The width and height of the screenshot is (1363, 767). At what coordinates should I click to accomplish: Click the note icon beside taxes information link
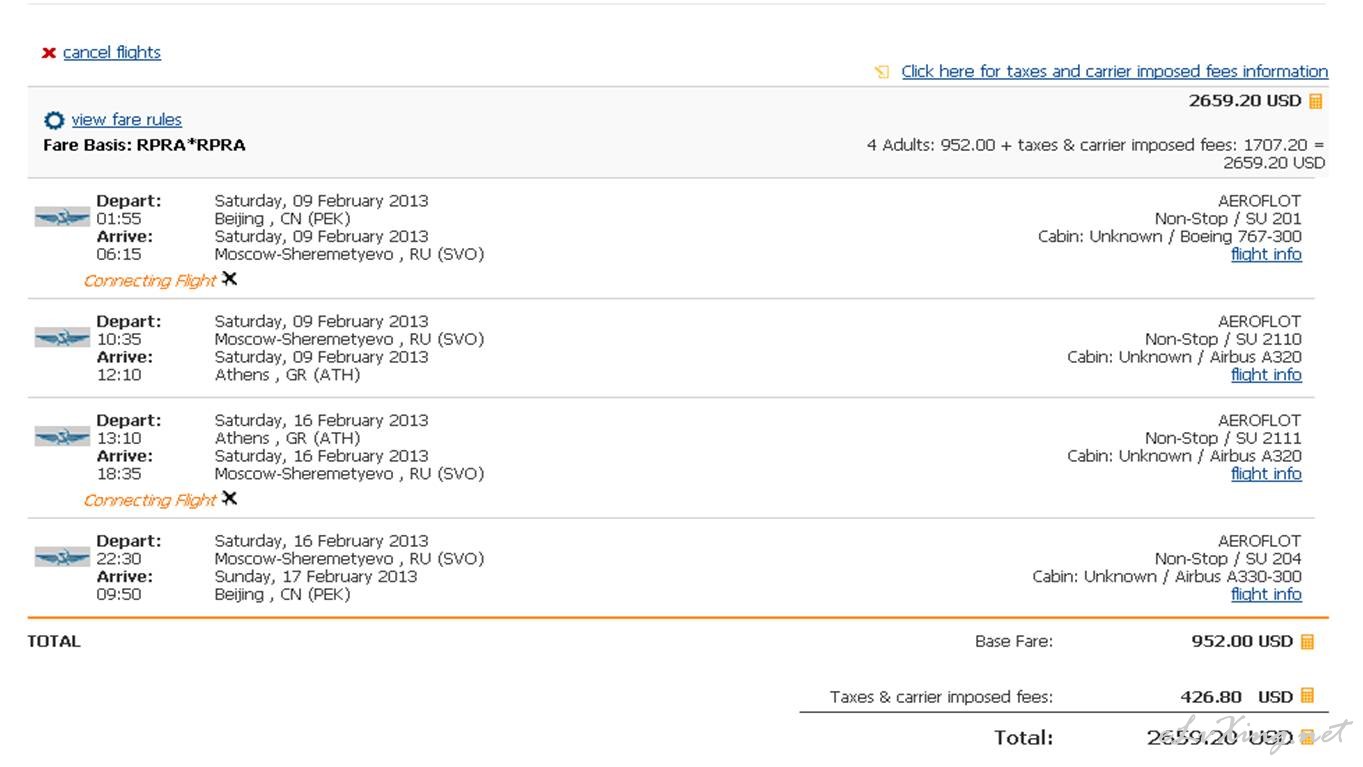(x=881, y=72)
